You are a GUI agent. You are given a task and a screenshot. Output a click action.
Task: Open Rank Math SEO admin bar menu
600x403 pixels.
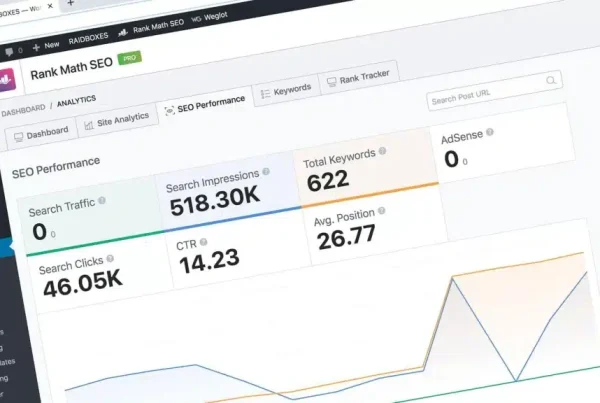152,28
